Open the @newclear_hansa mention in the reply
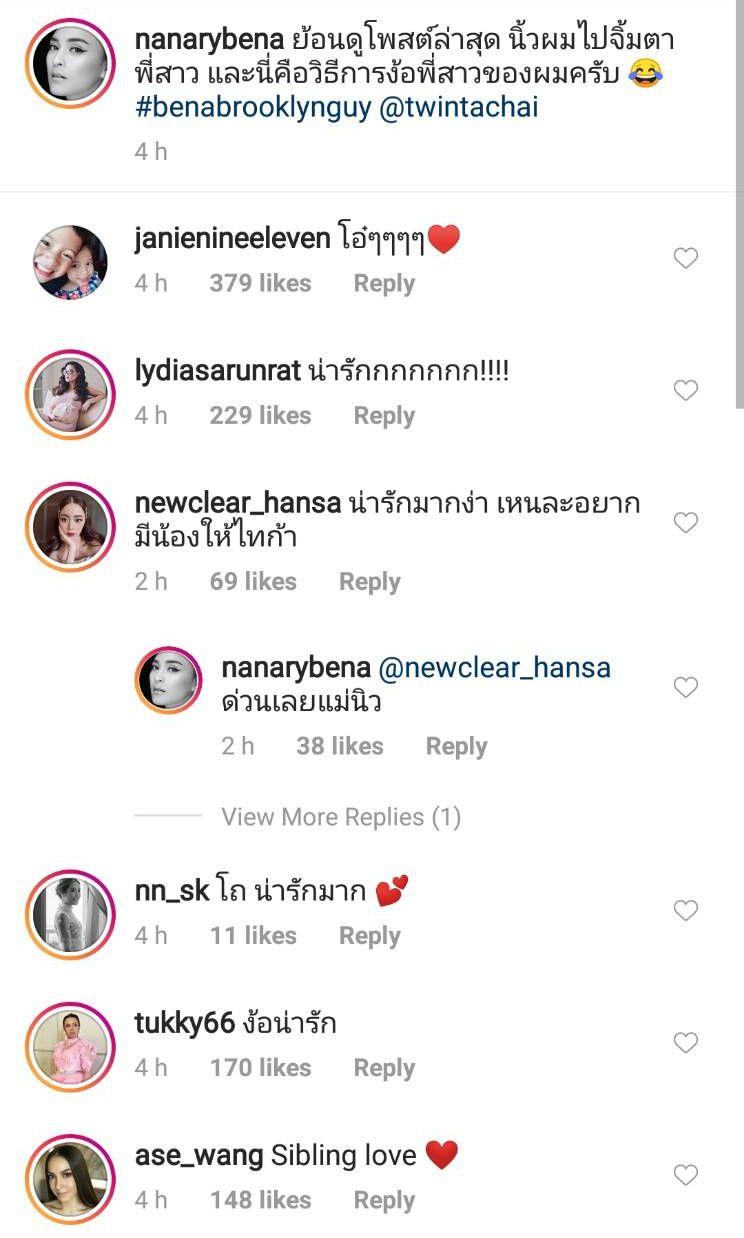The image size is (744, 1238). pos(494,668)
